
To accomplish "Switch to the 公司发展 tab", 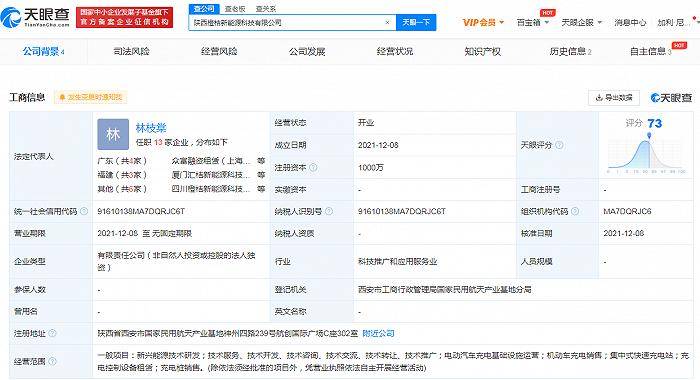I will pos(307,51).
